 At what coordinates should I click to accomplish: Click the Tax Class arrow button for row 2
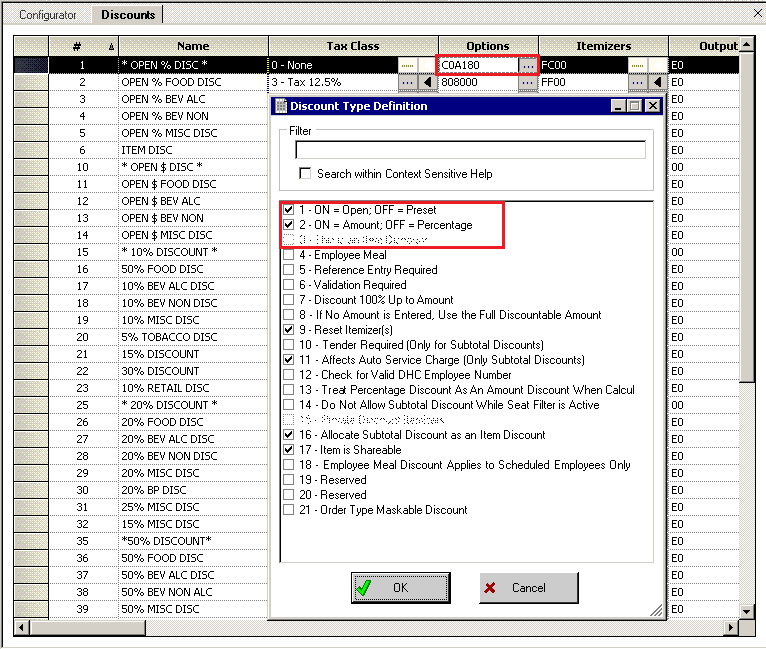click(x=427, y=82)
